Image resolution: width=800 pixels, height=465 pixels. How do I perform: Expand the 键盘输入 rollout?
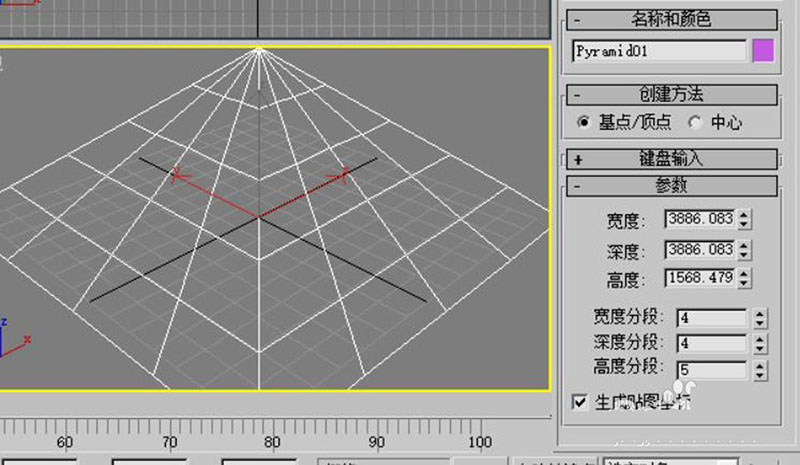coord(671,159)
